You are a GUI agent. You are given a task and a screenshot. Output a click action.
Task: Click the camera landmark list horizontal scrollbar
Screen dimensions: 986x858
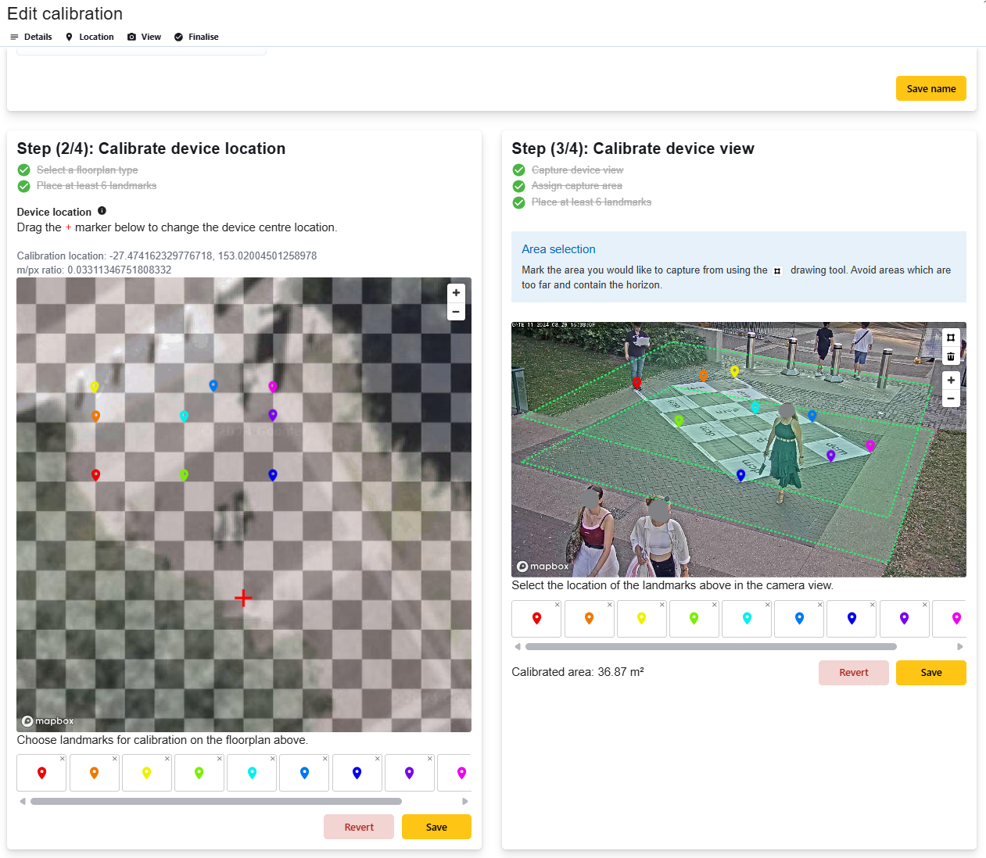point(711,647)
